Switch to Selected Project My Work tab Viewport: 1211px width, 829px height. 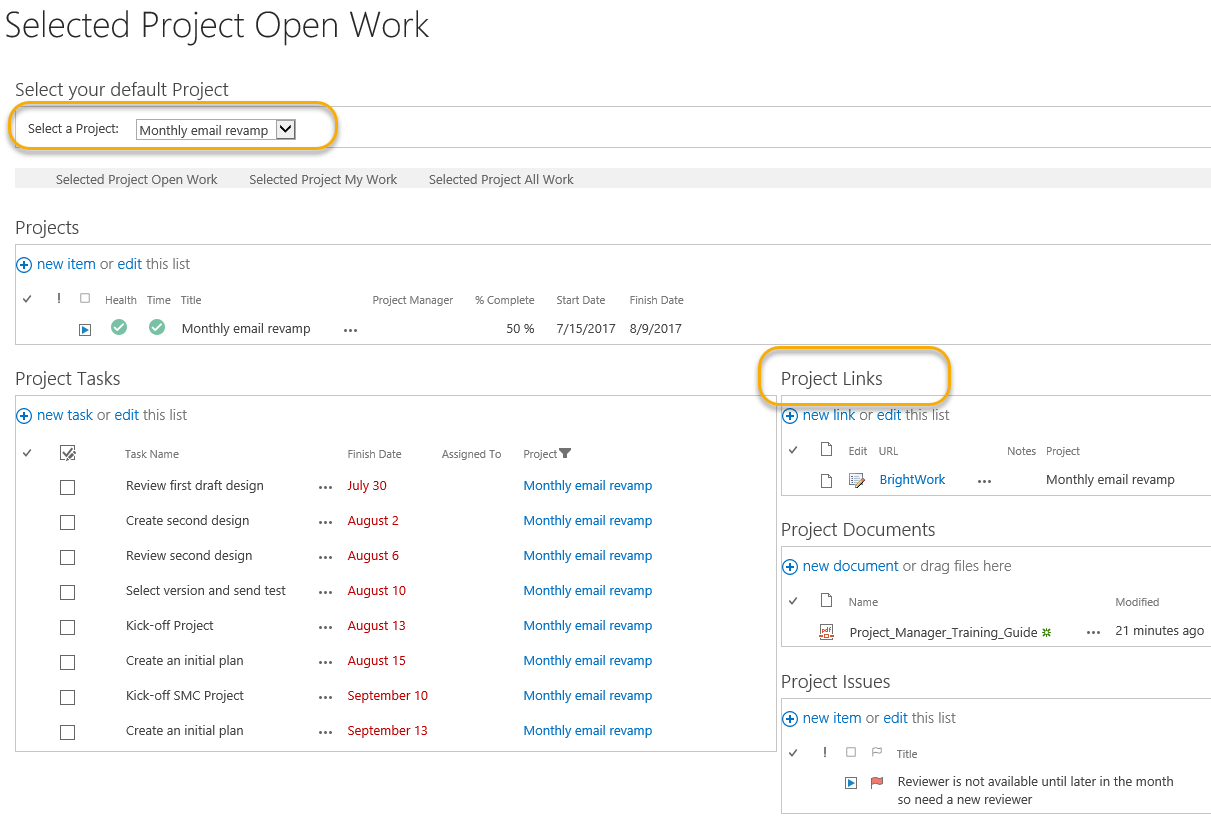point(323,180)
